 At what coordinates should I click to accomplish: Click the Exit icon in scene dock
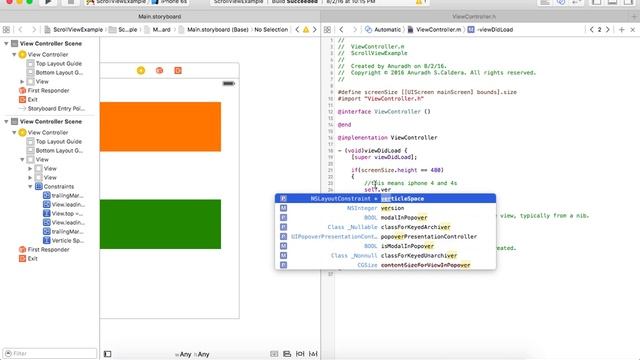point(178,71)
